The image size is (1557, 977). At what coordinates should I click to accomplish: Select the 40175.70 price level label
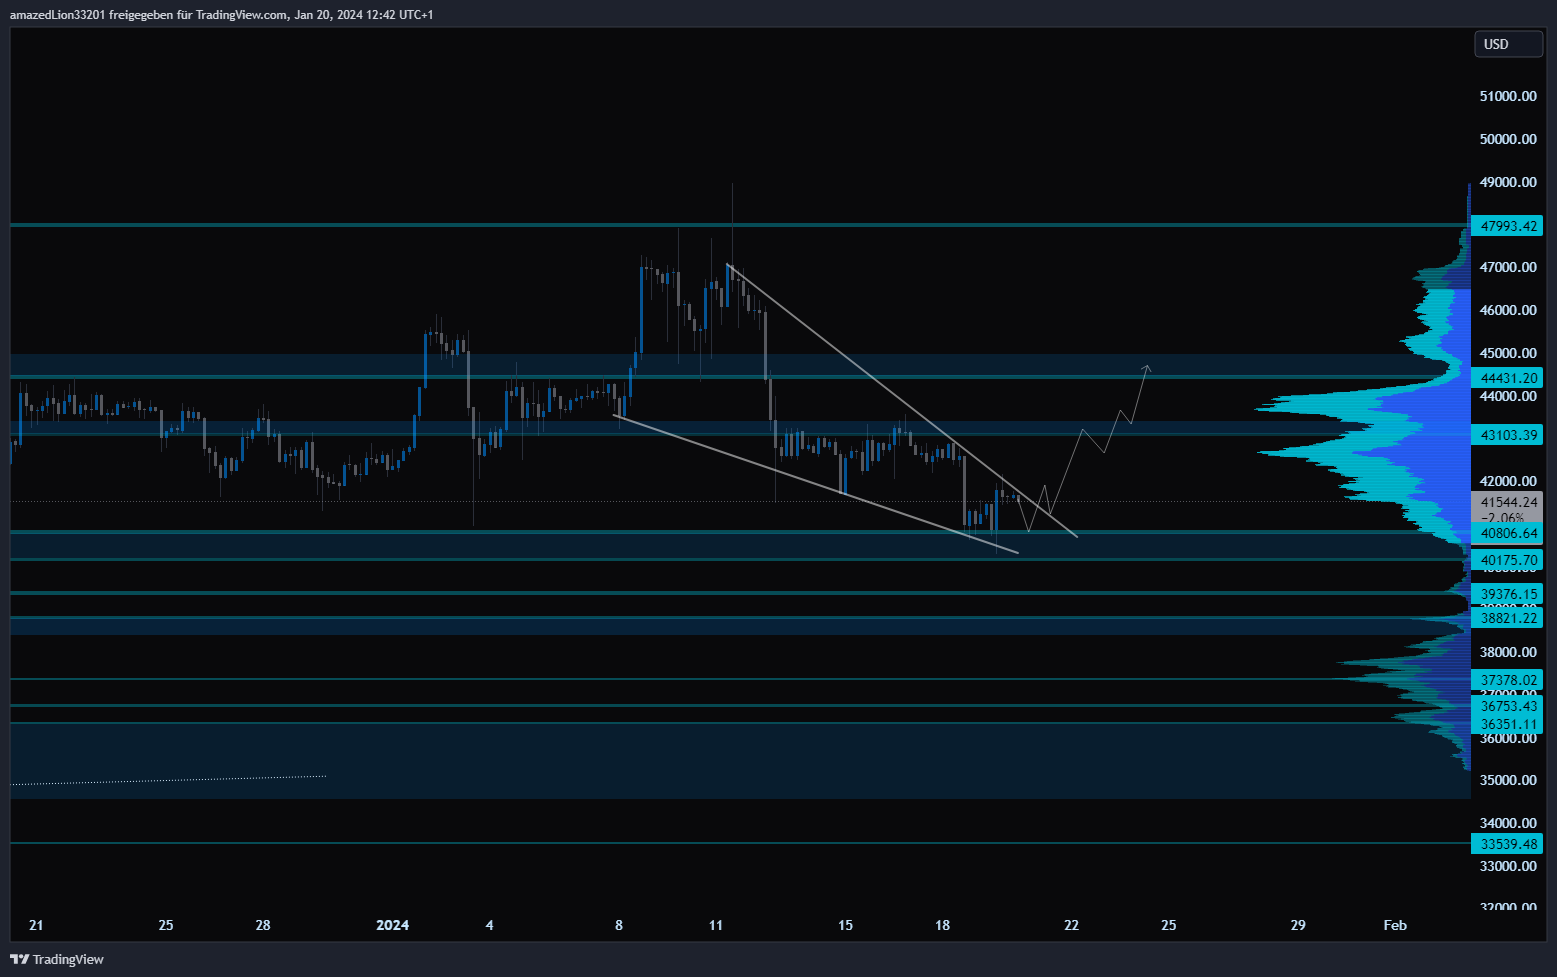point(1508,561)
